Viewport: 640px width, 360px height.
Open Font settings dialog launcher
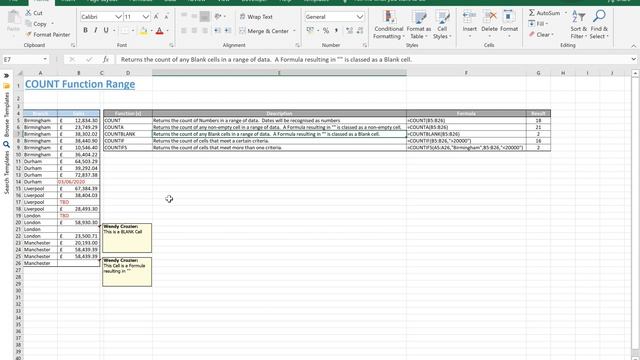coord(171,45)
